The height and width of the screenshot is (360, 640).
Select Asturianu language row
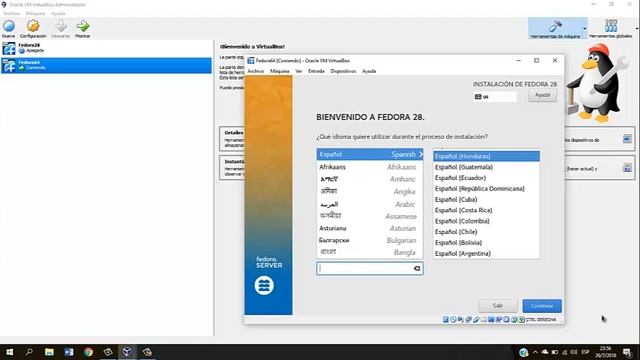[x=370, y=228]
